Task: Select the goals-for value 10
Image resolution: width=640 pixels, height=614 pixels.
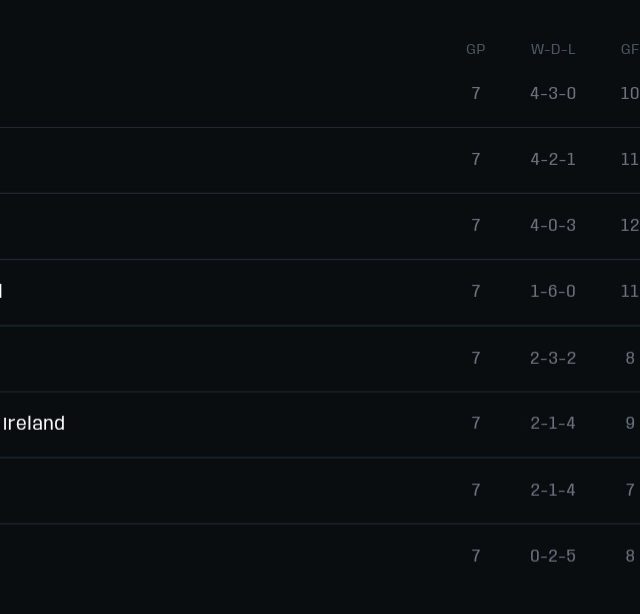Action: pyautogui.click(x=629, y=93)
